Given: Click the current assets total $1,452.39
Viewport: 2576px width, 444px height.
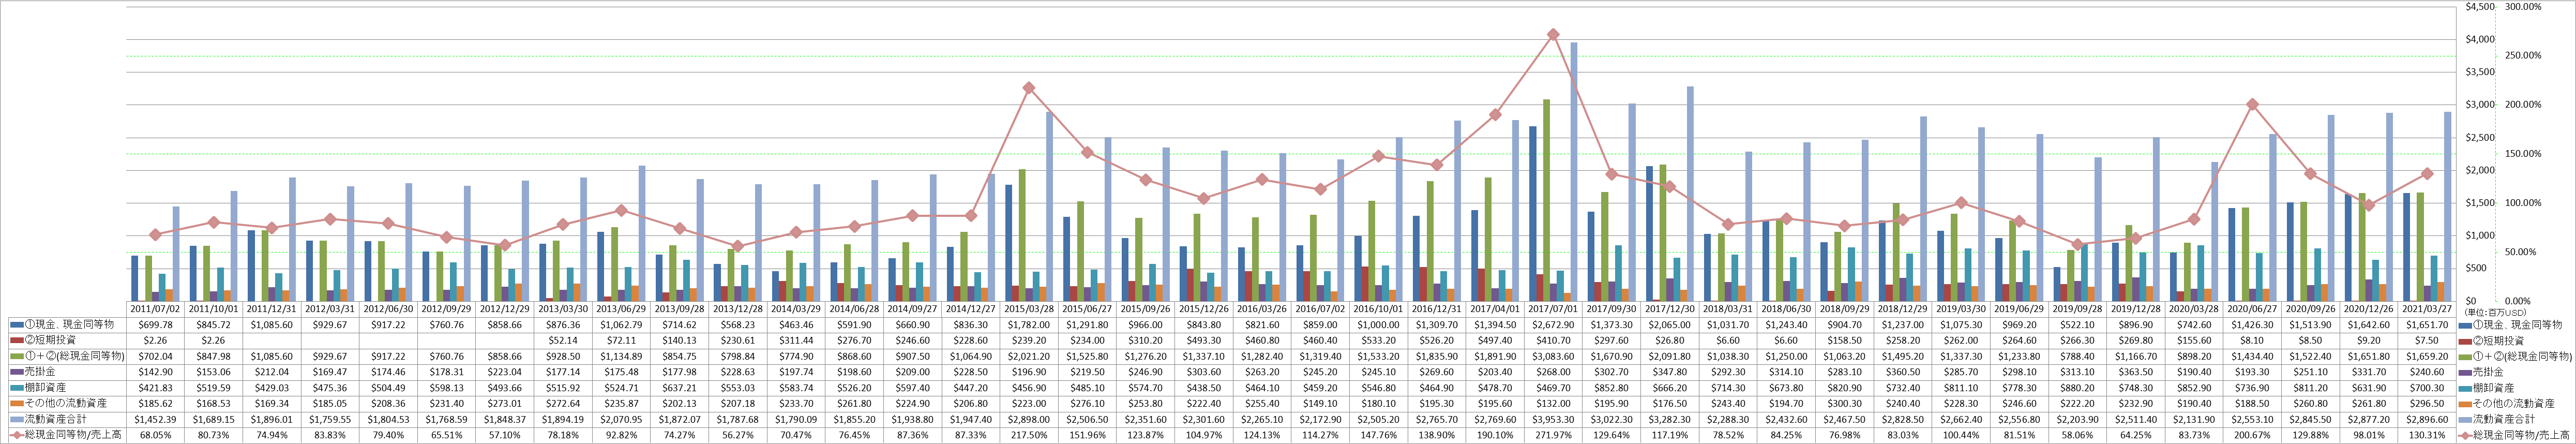Looking at the screenshot, I should point(154,419).
